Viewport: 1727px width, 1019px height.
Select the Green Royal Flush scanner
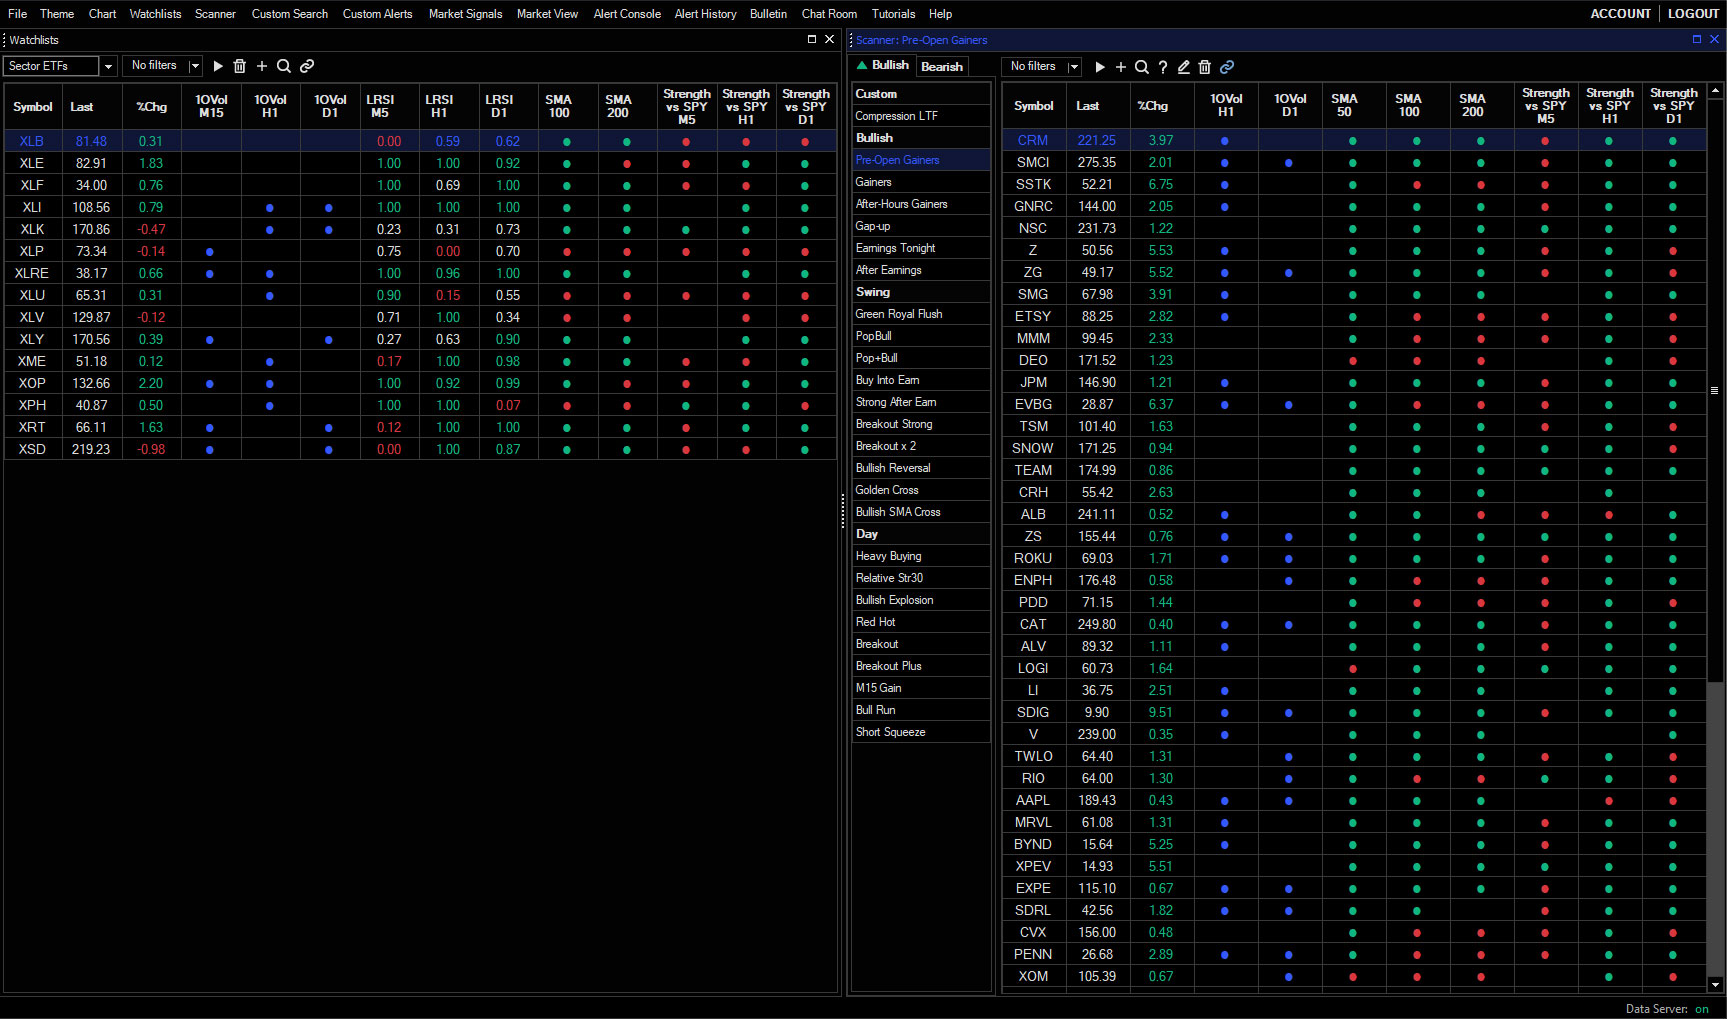tap(898, 314)
